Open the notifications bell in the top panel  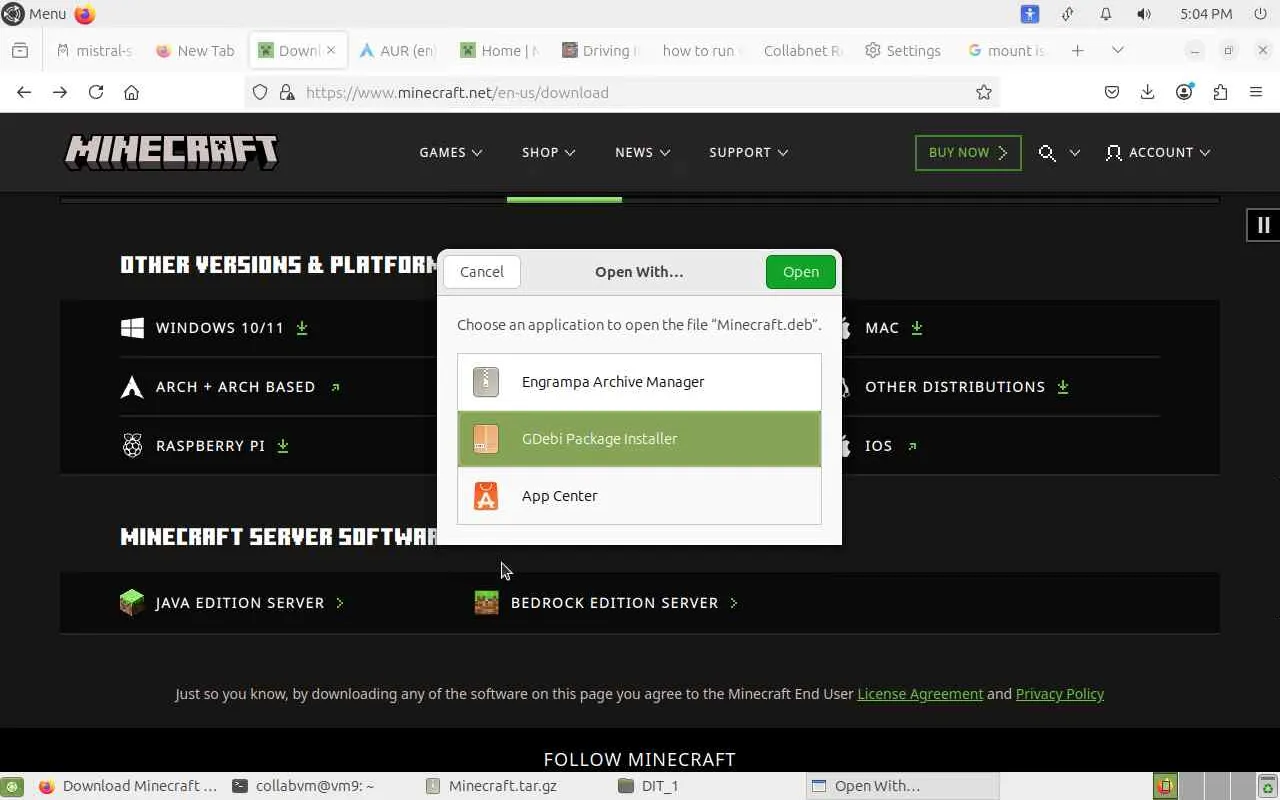click(1106, 14)
